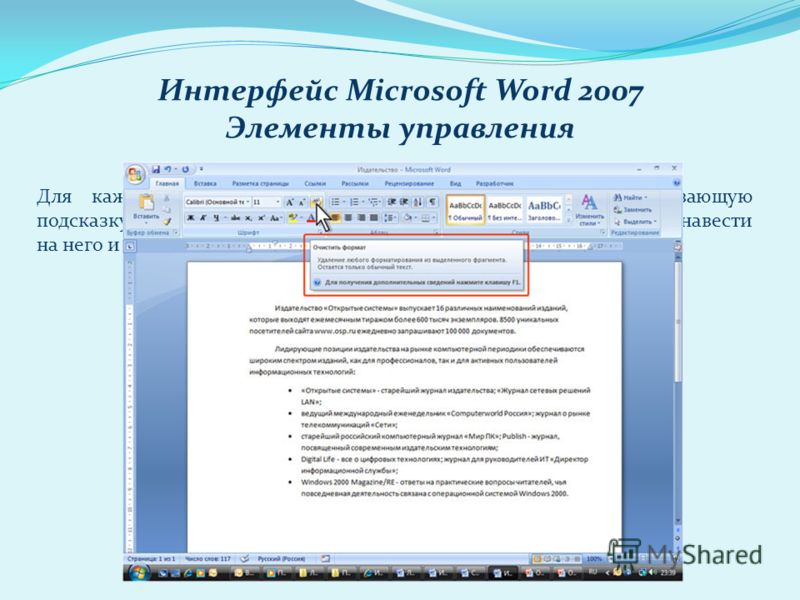Screen dimensions: 800x600
Task: Open the Вид ribbon tab
Action: tap(455, 184)
